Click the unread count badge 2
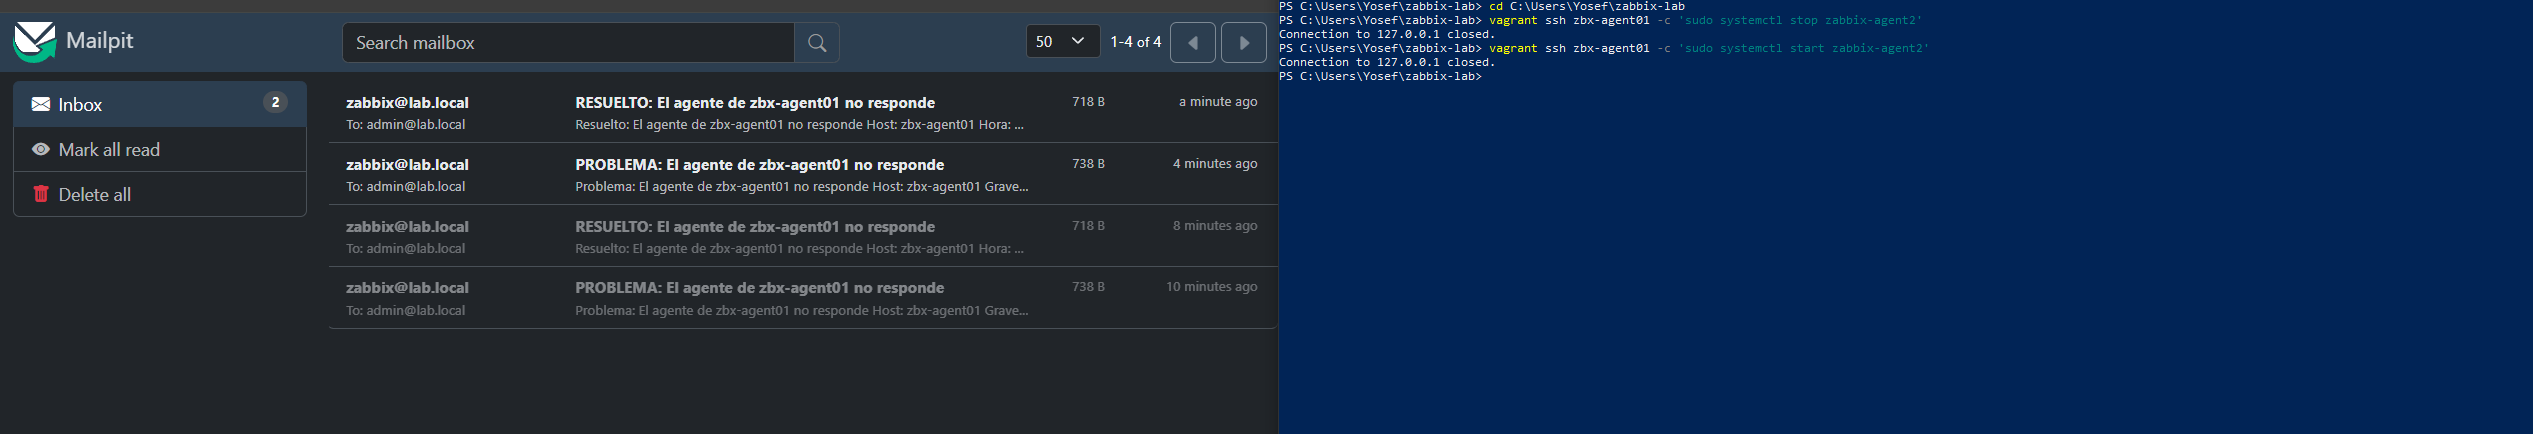Image resolution: width=2533 pixels, height=434 pixels. 275,103
